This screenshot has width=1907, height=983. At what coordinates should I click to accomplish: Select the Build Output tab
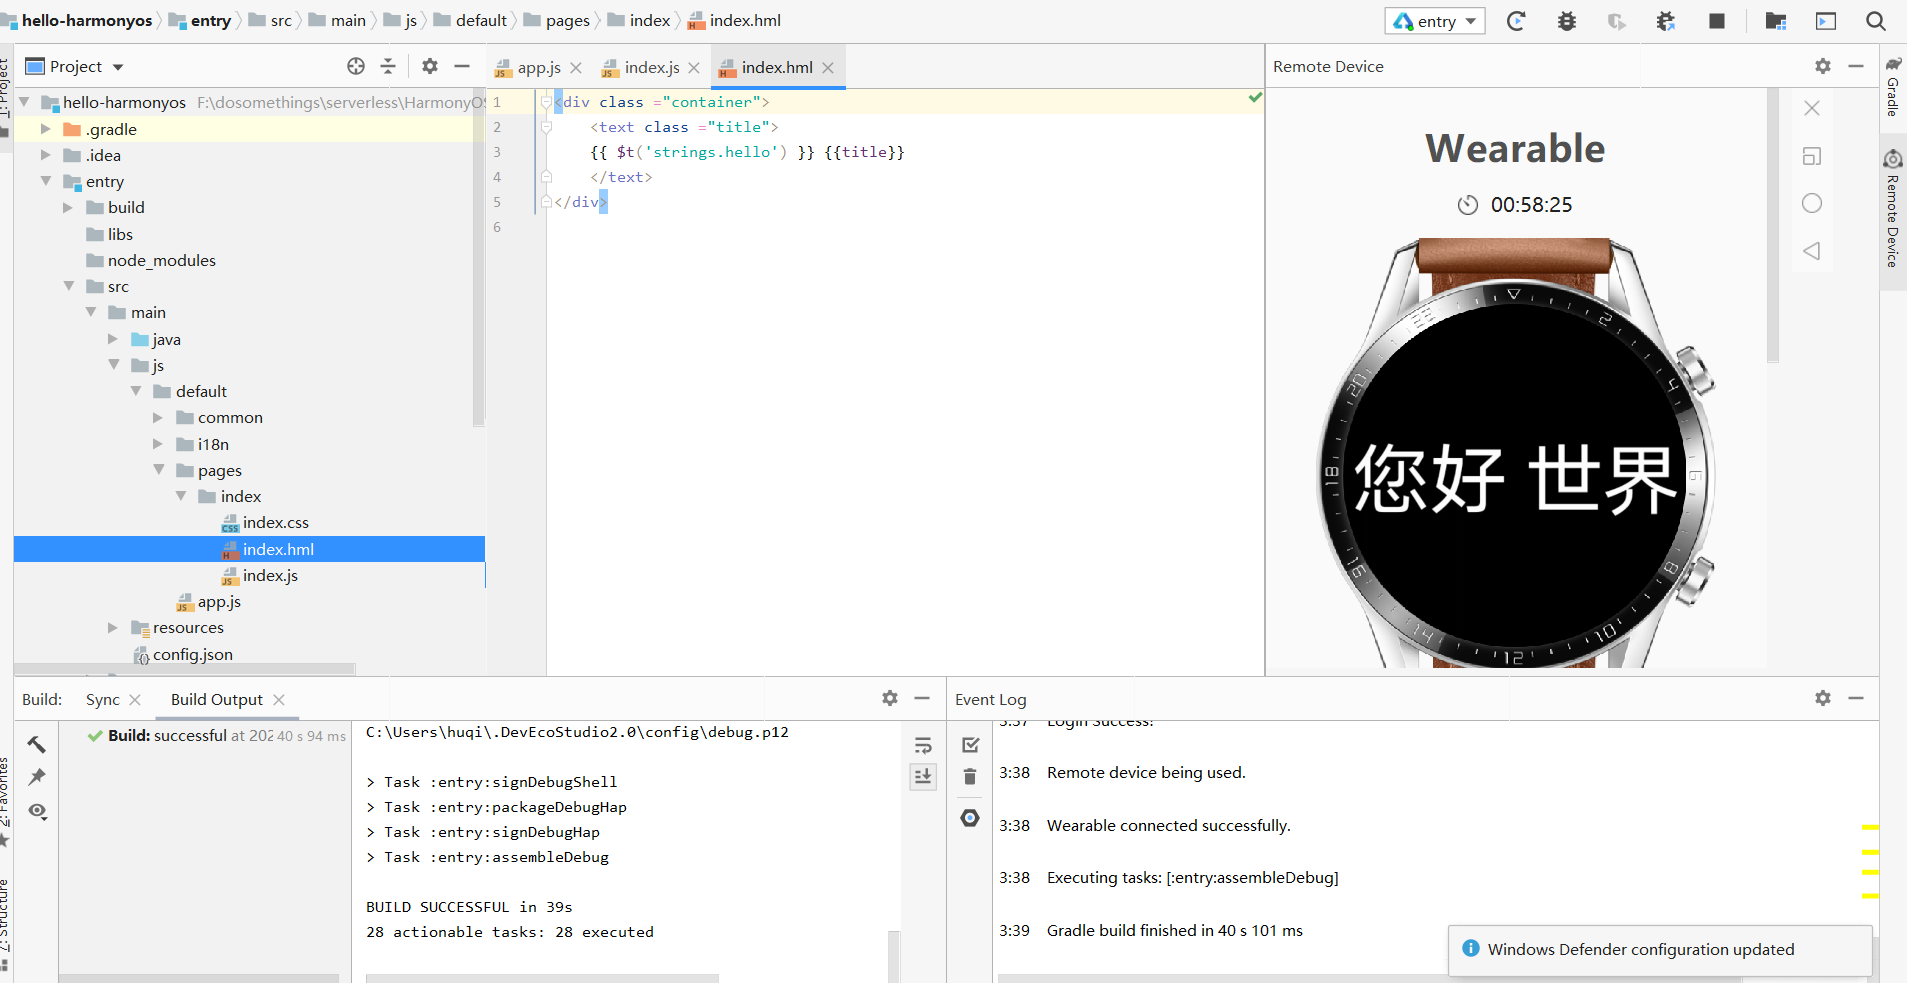(x=217, y=699)
